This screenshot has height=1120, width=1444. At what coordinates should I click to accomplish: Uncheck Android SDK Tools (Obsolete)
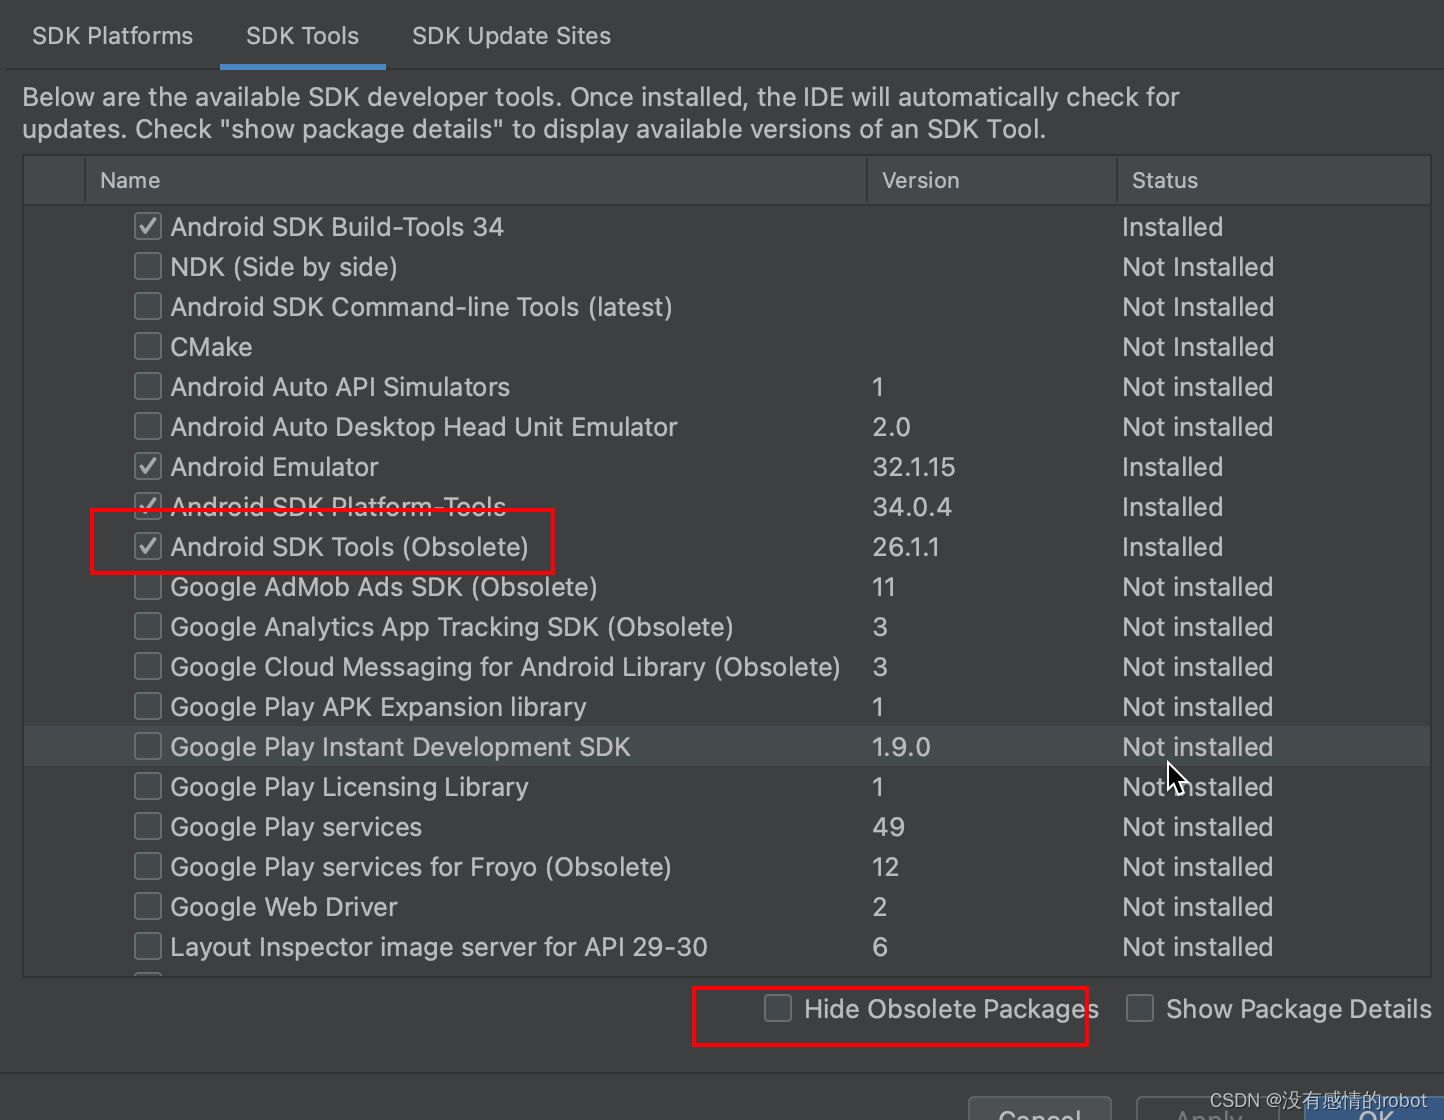point(148,546)
